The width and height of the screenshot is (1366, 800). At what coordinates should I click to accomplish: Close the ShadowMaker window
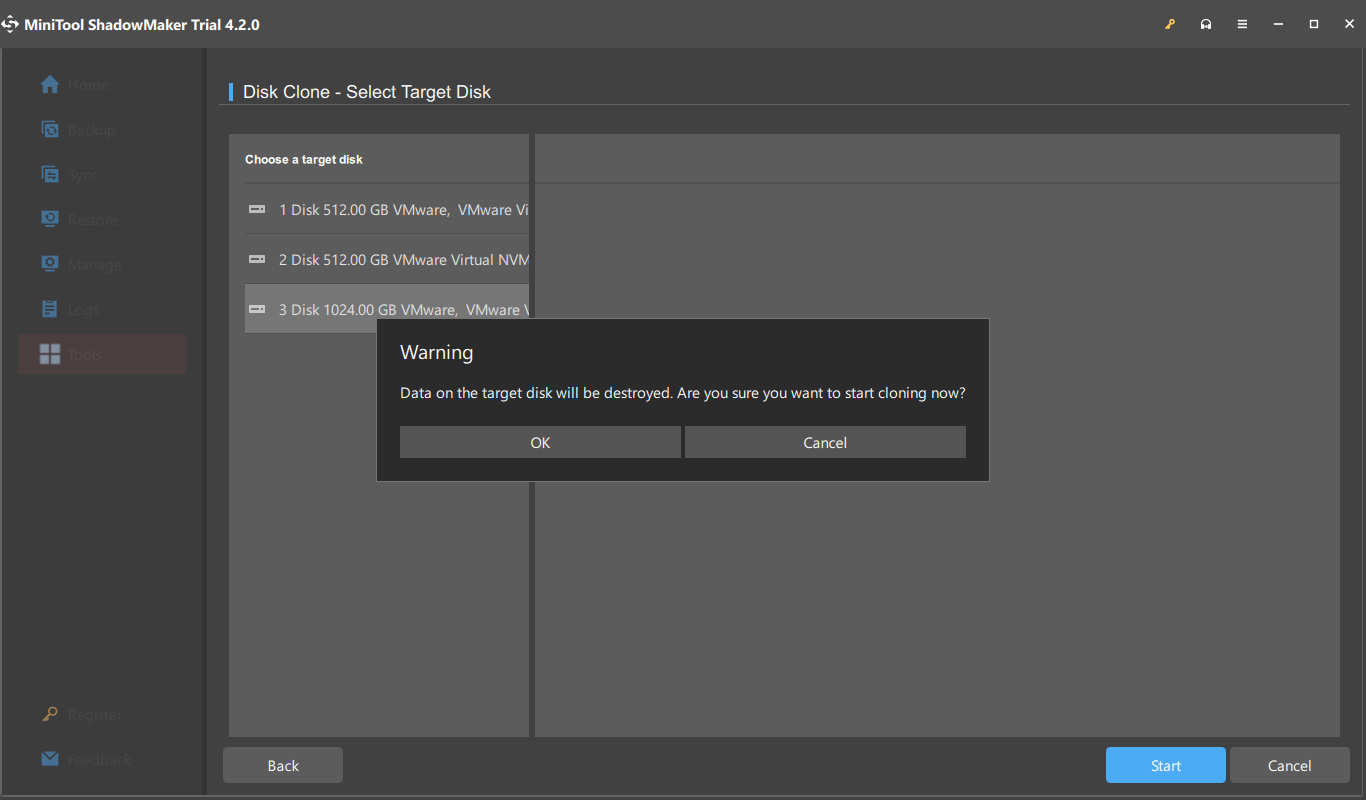1349,24
